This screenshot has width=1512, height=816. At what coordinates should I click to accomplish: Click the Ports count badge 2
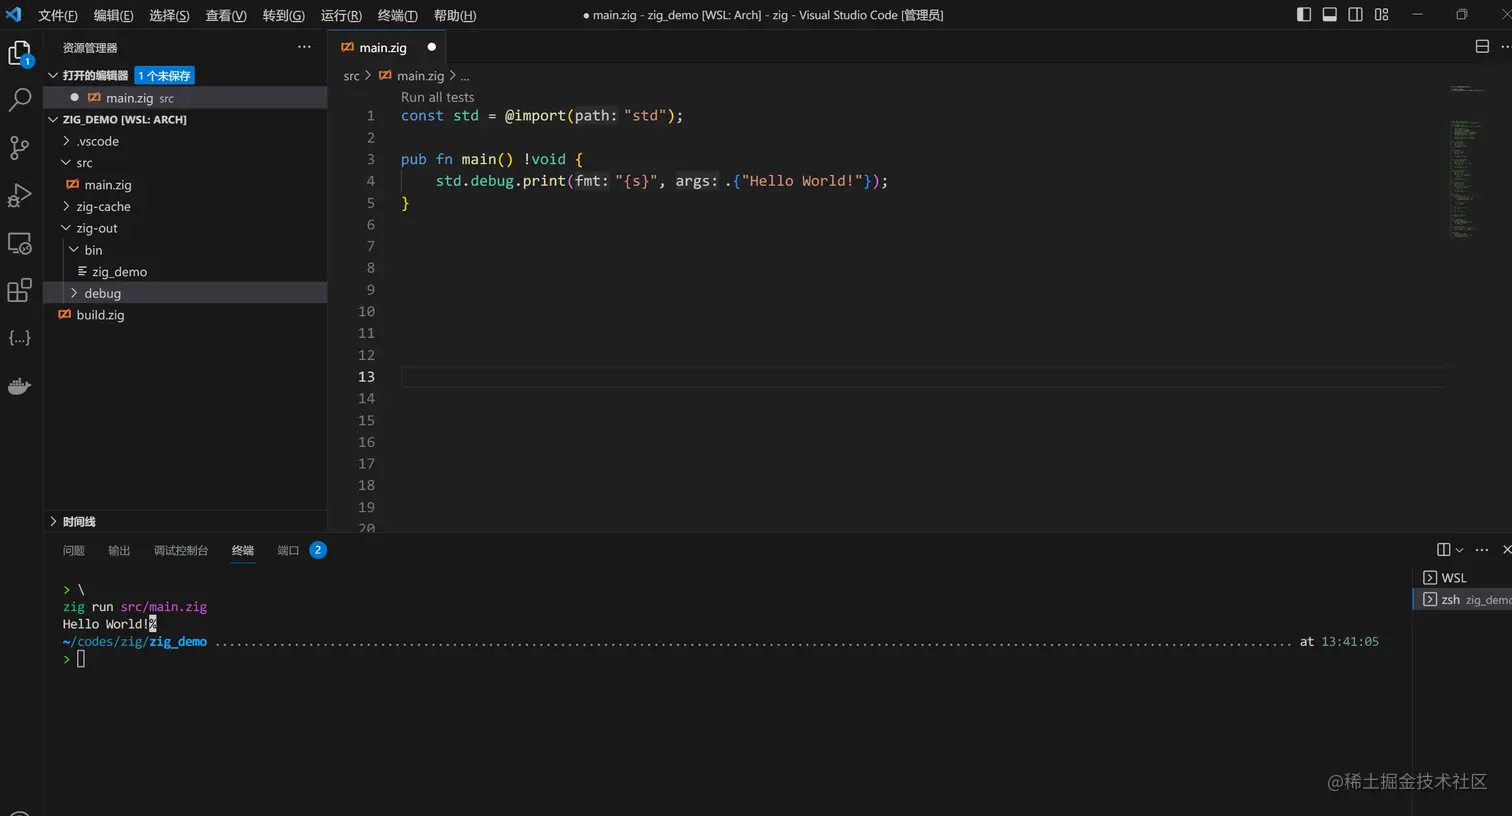(318, 550)
